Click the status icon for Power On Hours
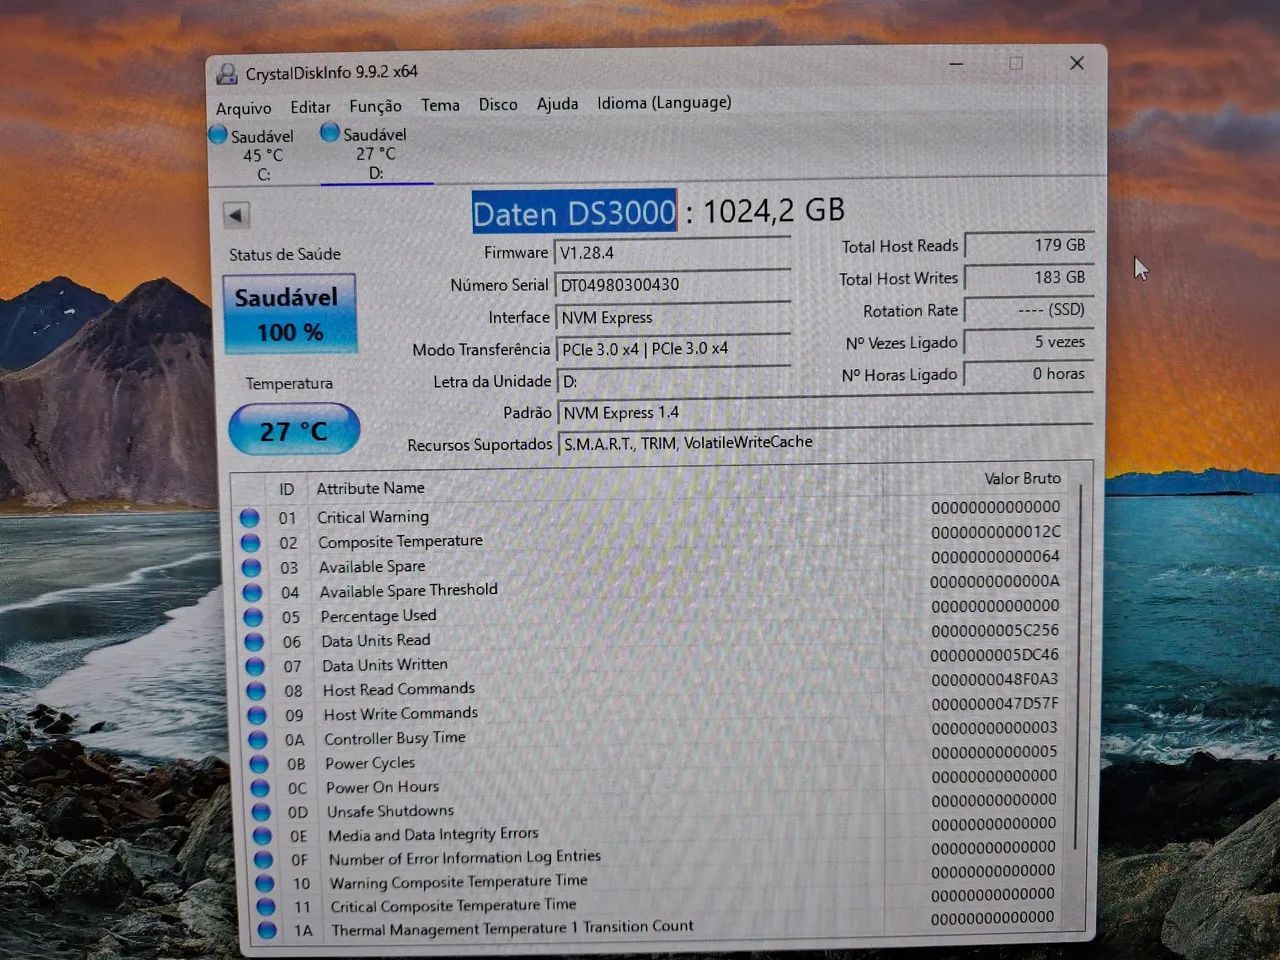The height and width of the screenshot is (960, 1280). click(x=260, y=788)
